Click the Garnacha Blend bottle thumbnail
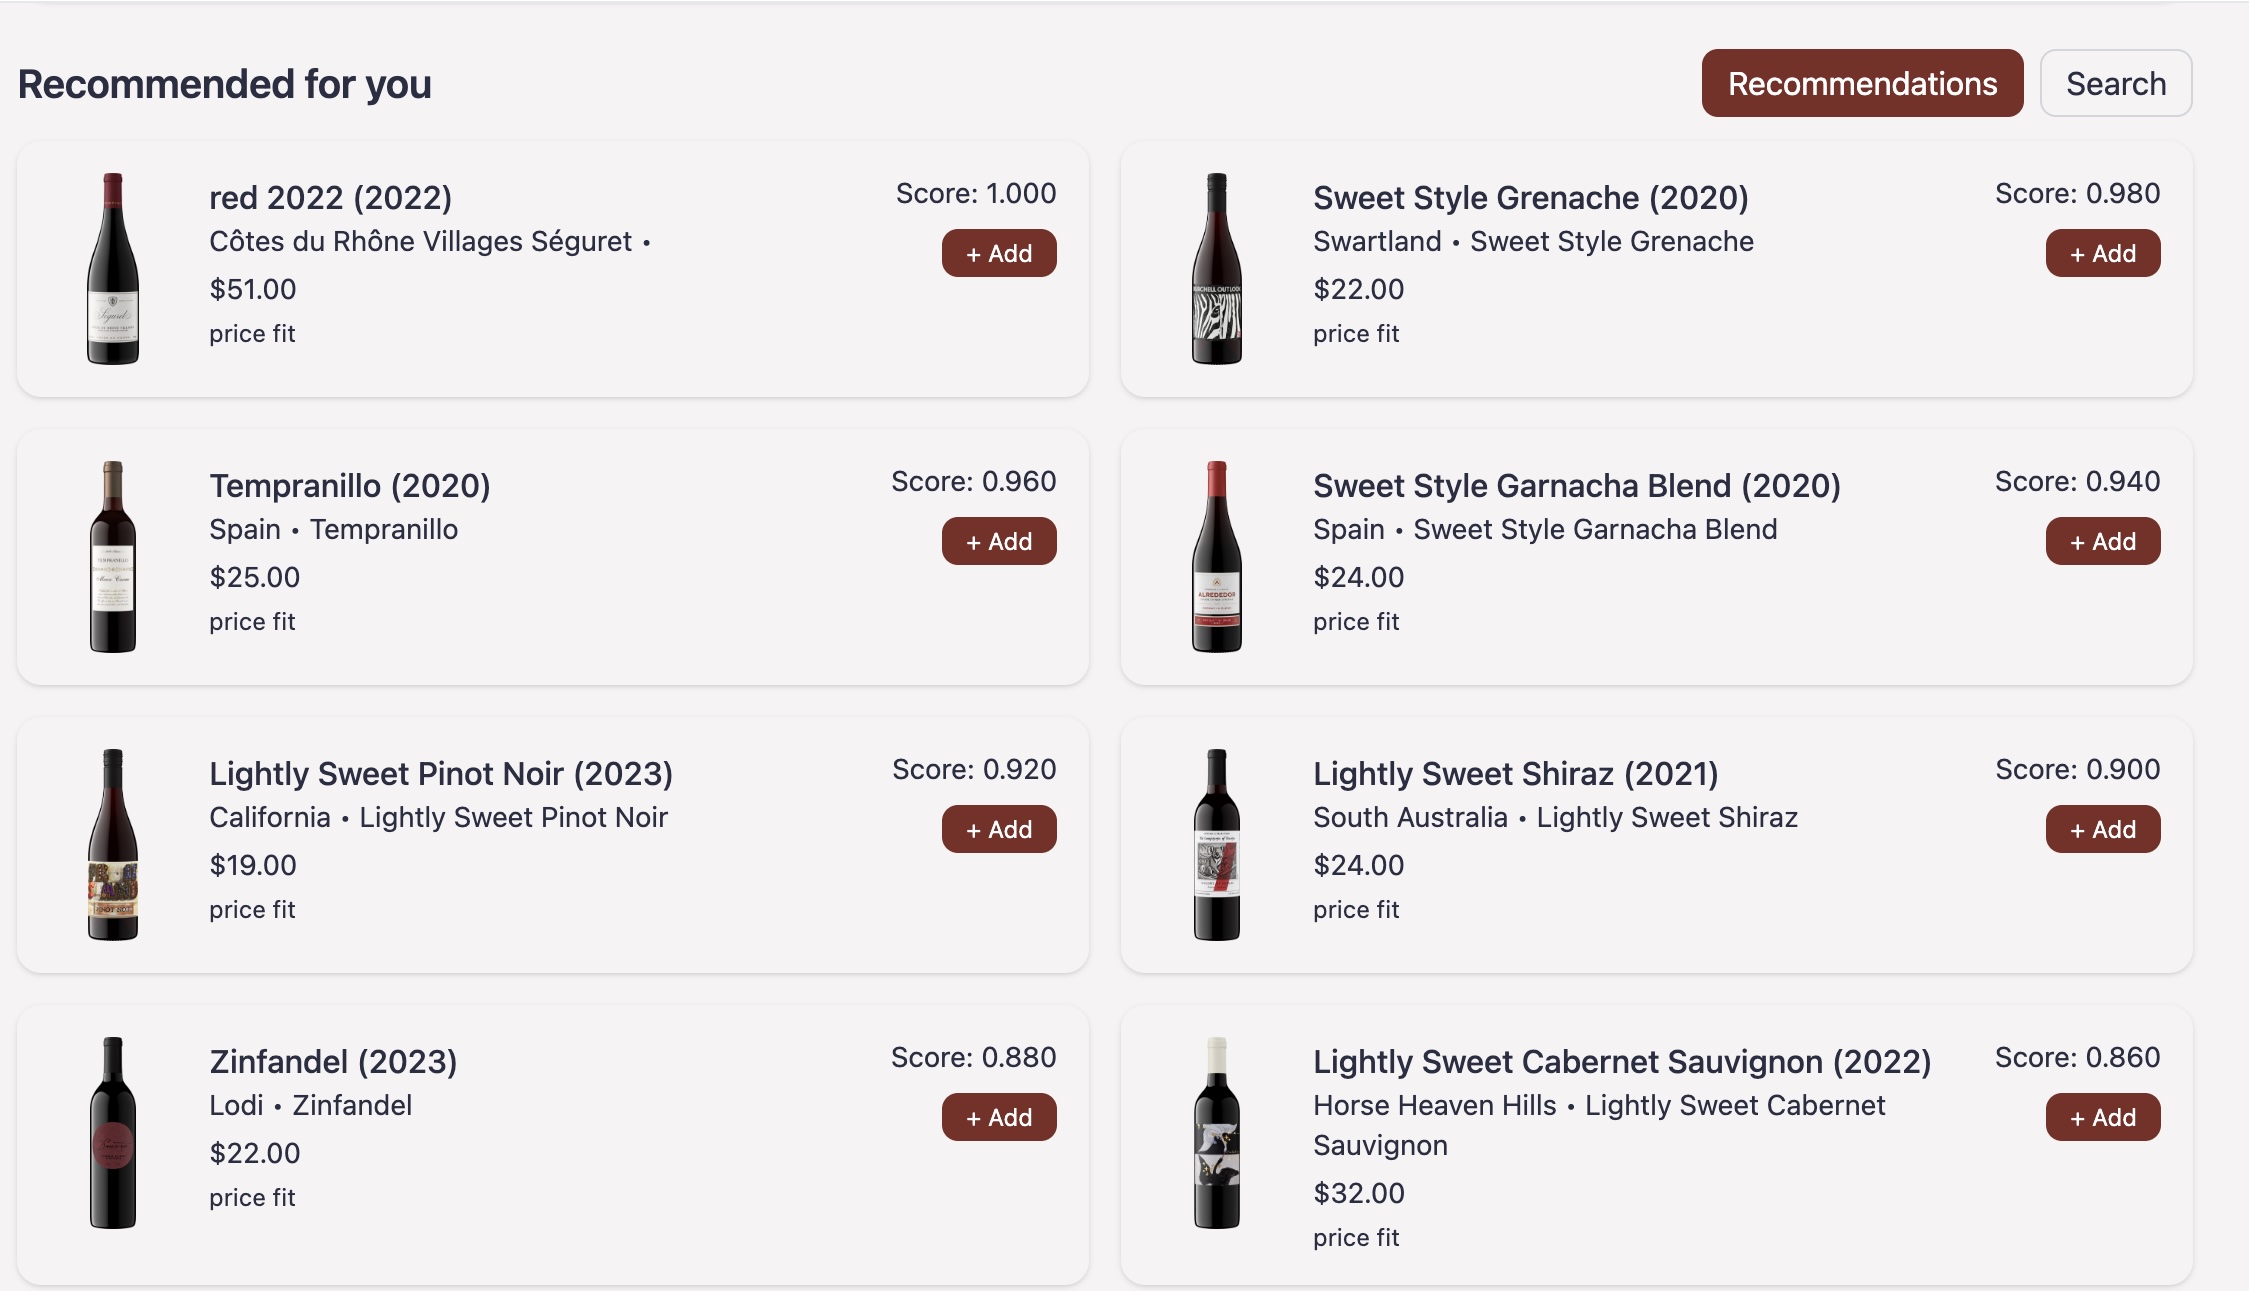Image resolution: width=2249 pixels, height=1291 pixels. (x=1217, y=557)
